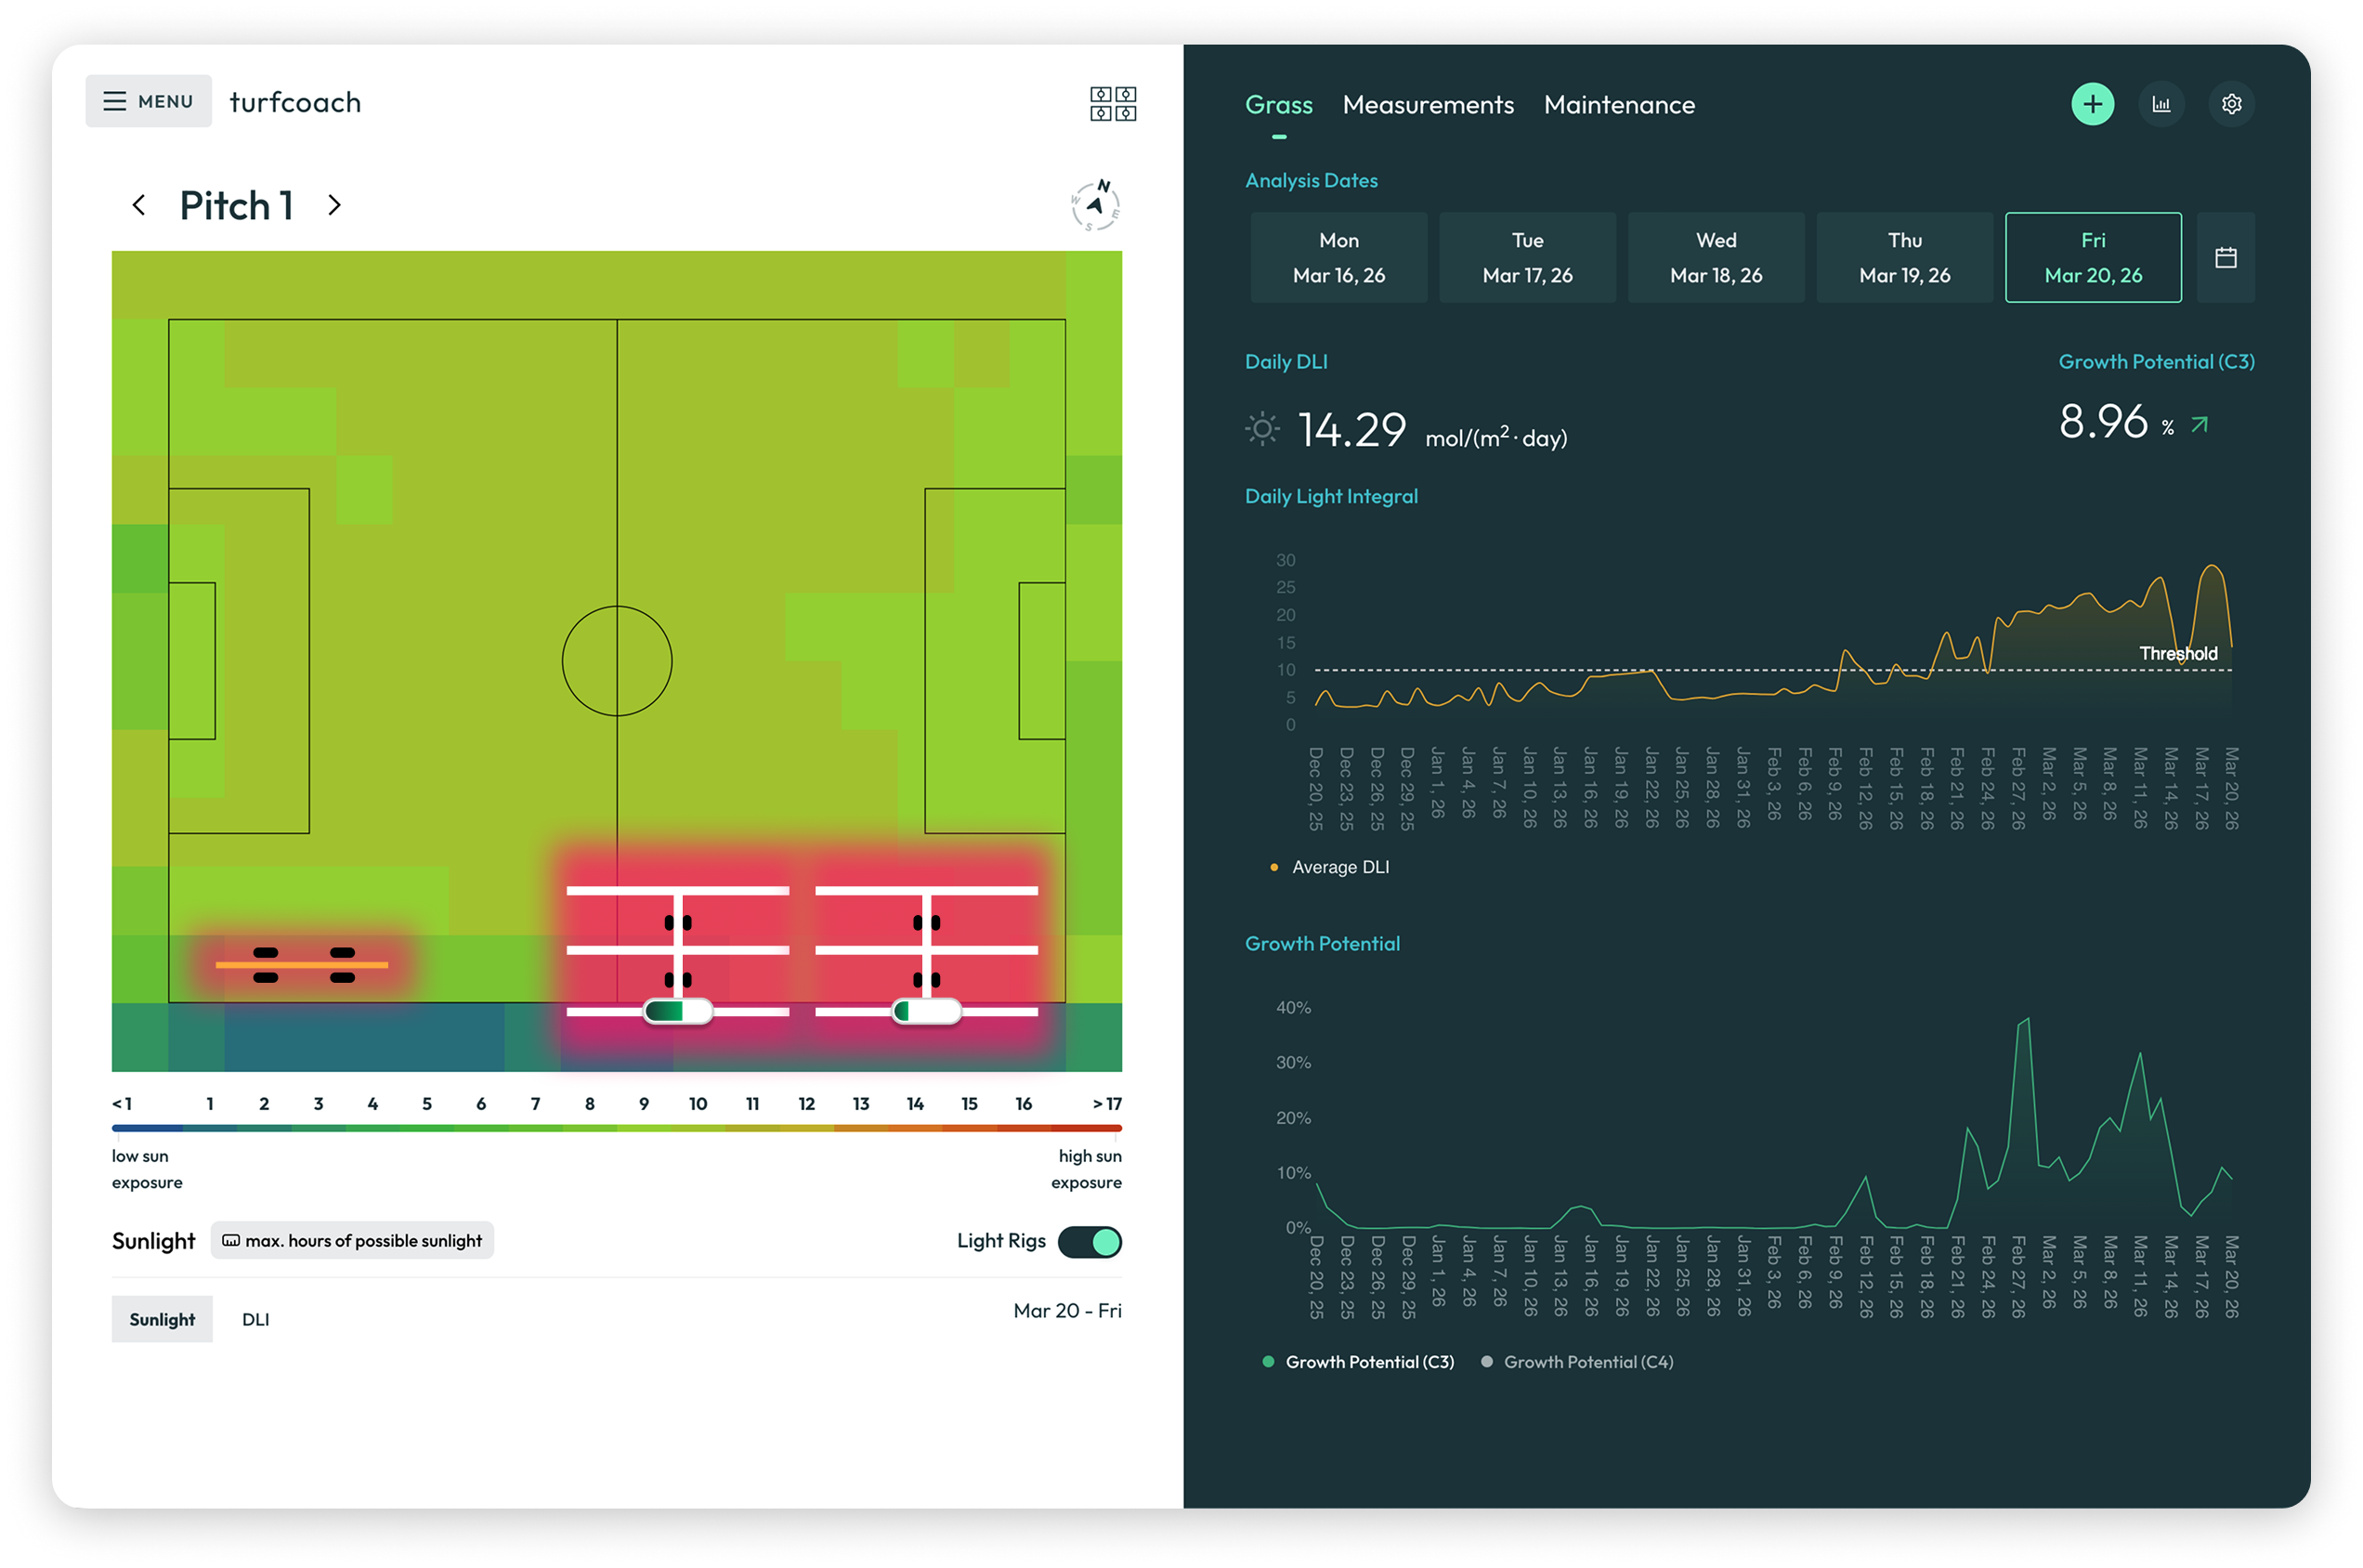Image resolution: width=2363 pixels, height=1568 pixels.
Task: Select Wednesday Mar 18 analysis date
Action: (x=1715, y=257)
